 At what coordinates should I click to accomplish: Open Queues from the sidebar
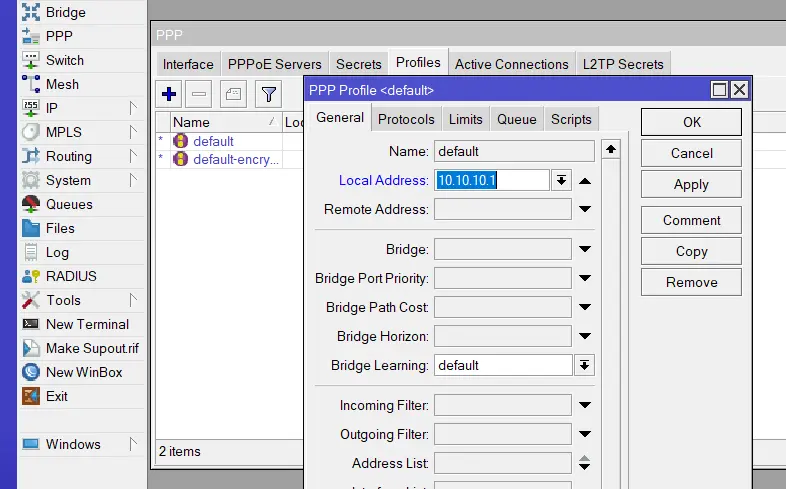[68, 204]
